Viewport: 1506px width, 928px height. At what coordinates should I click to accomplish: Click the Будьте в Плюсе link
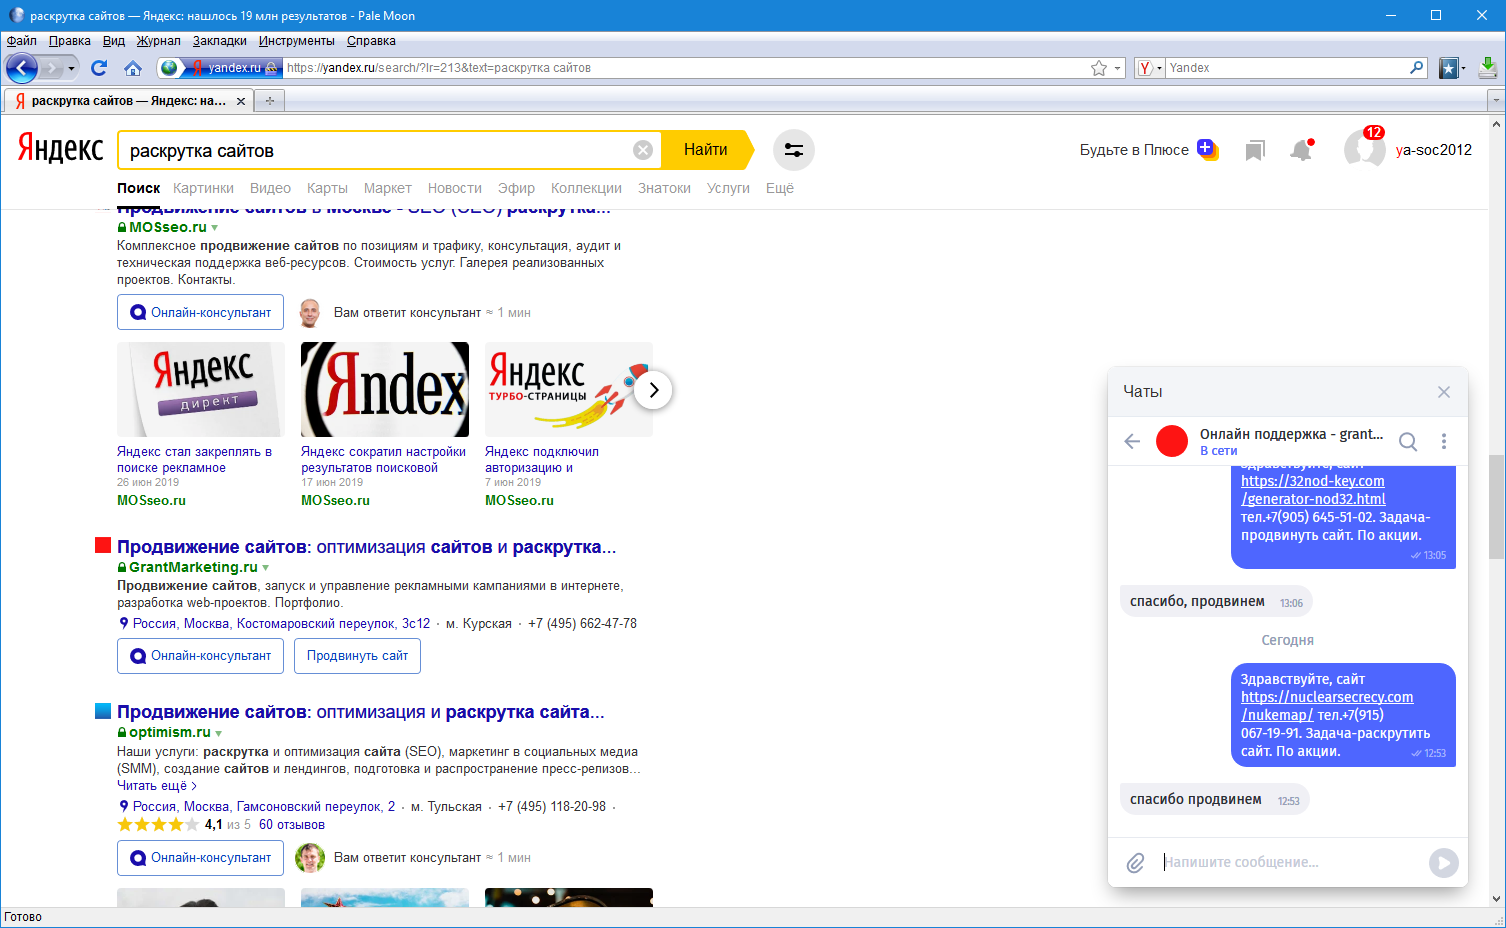1134,150
